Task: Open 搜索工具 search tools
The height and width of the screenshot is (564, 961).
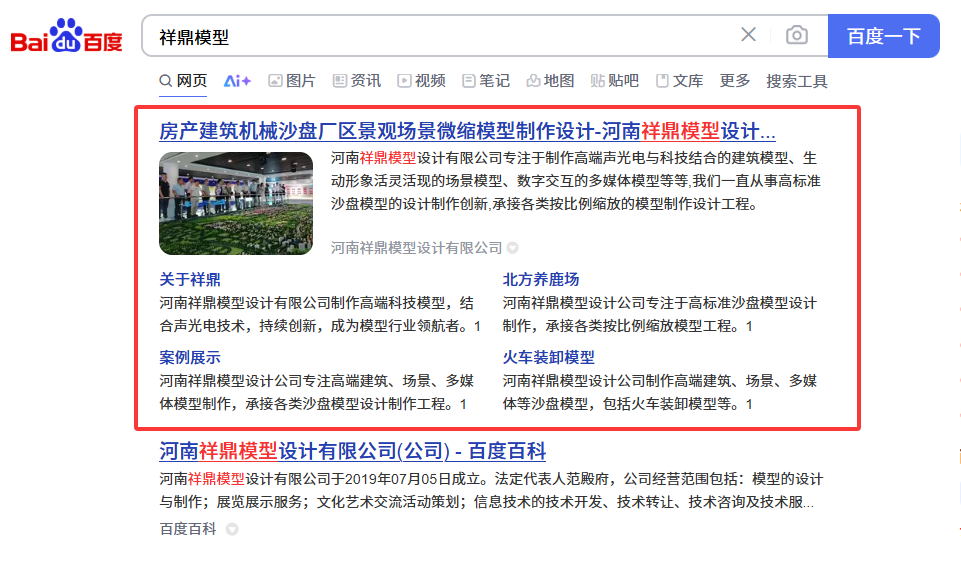Action: coord(797,81)
